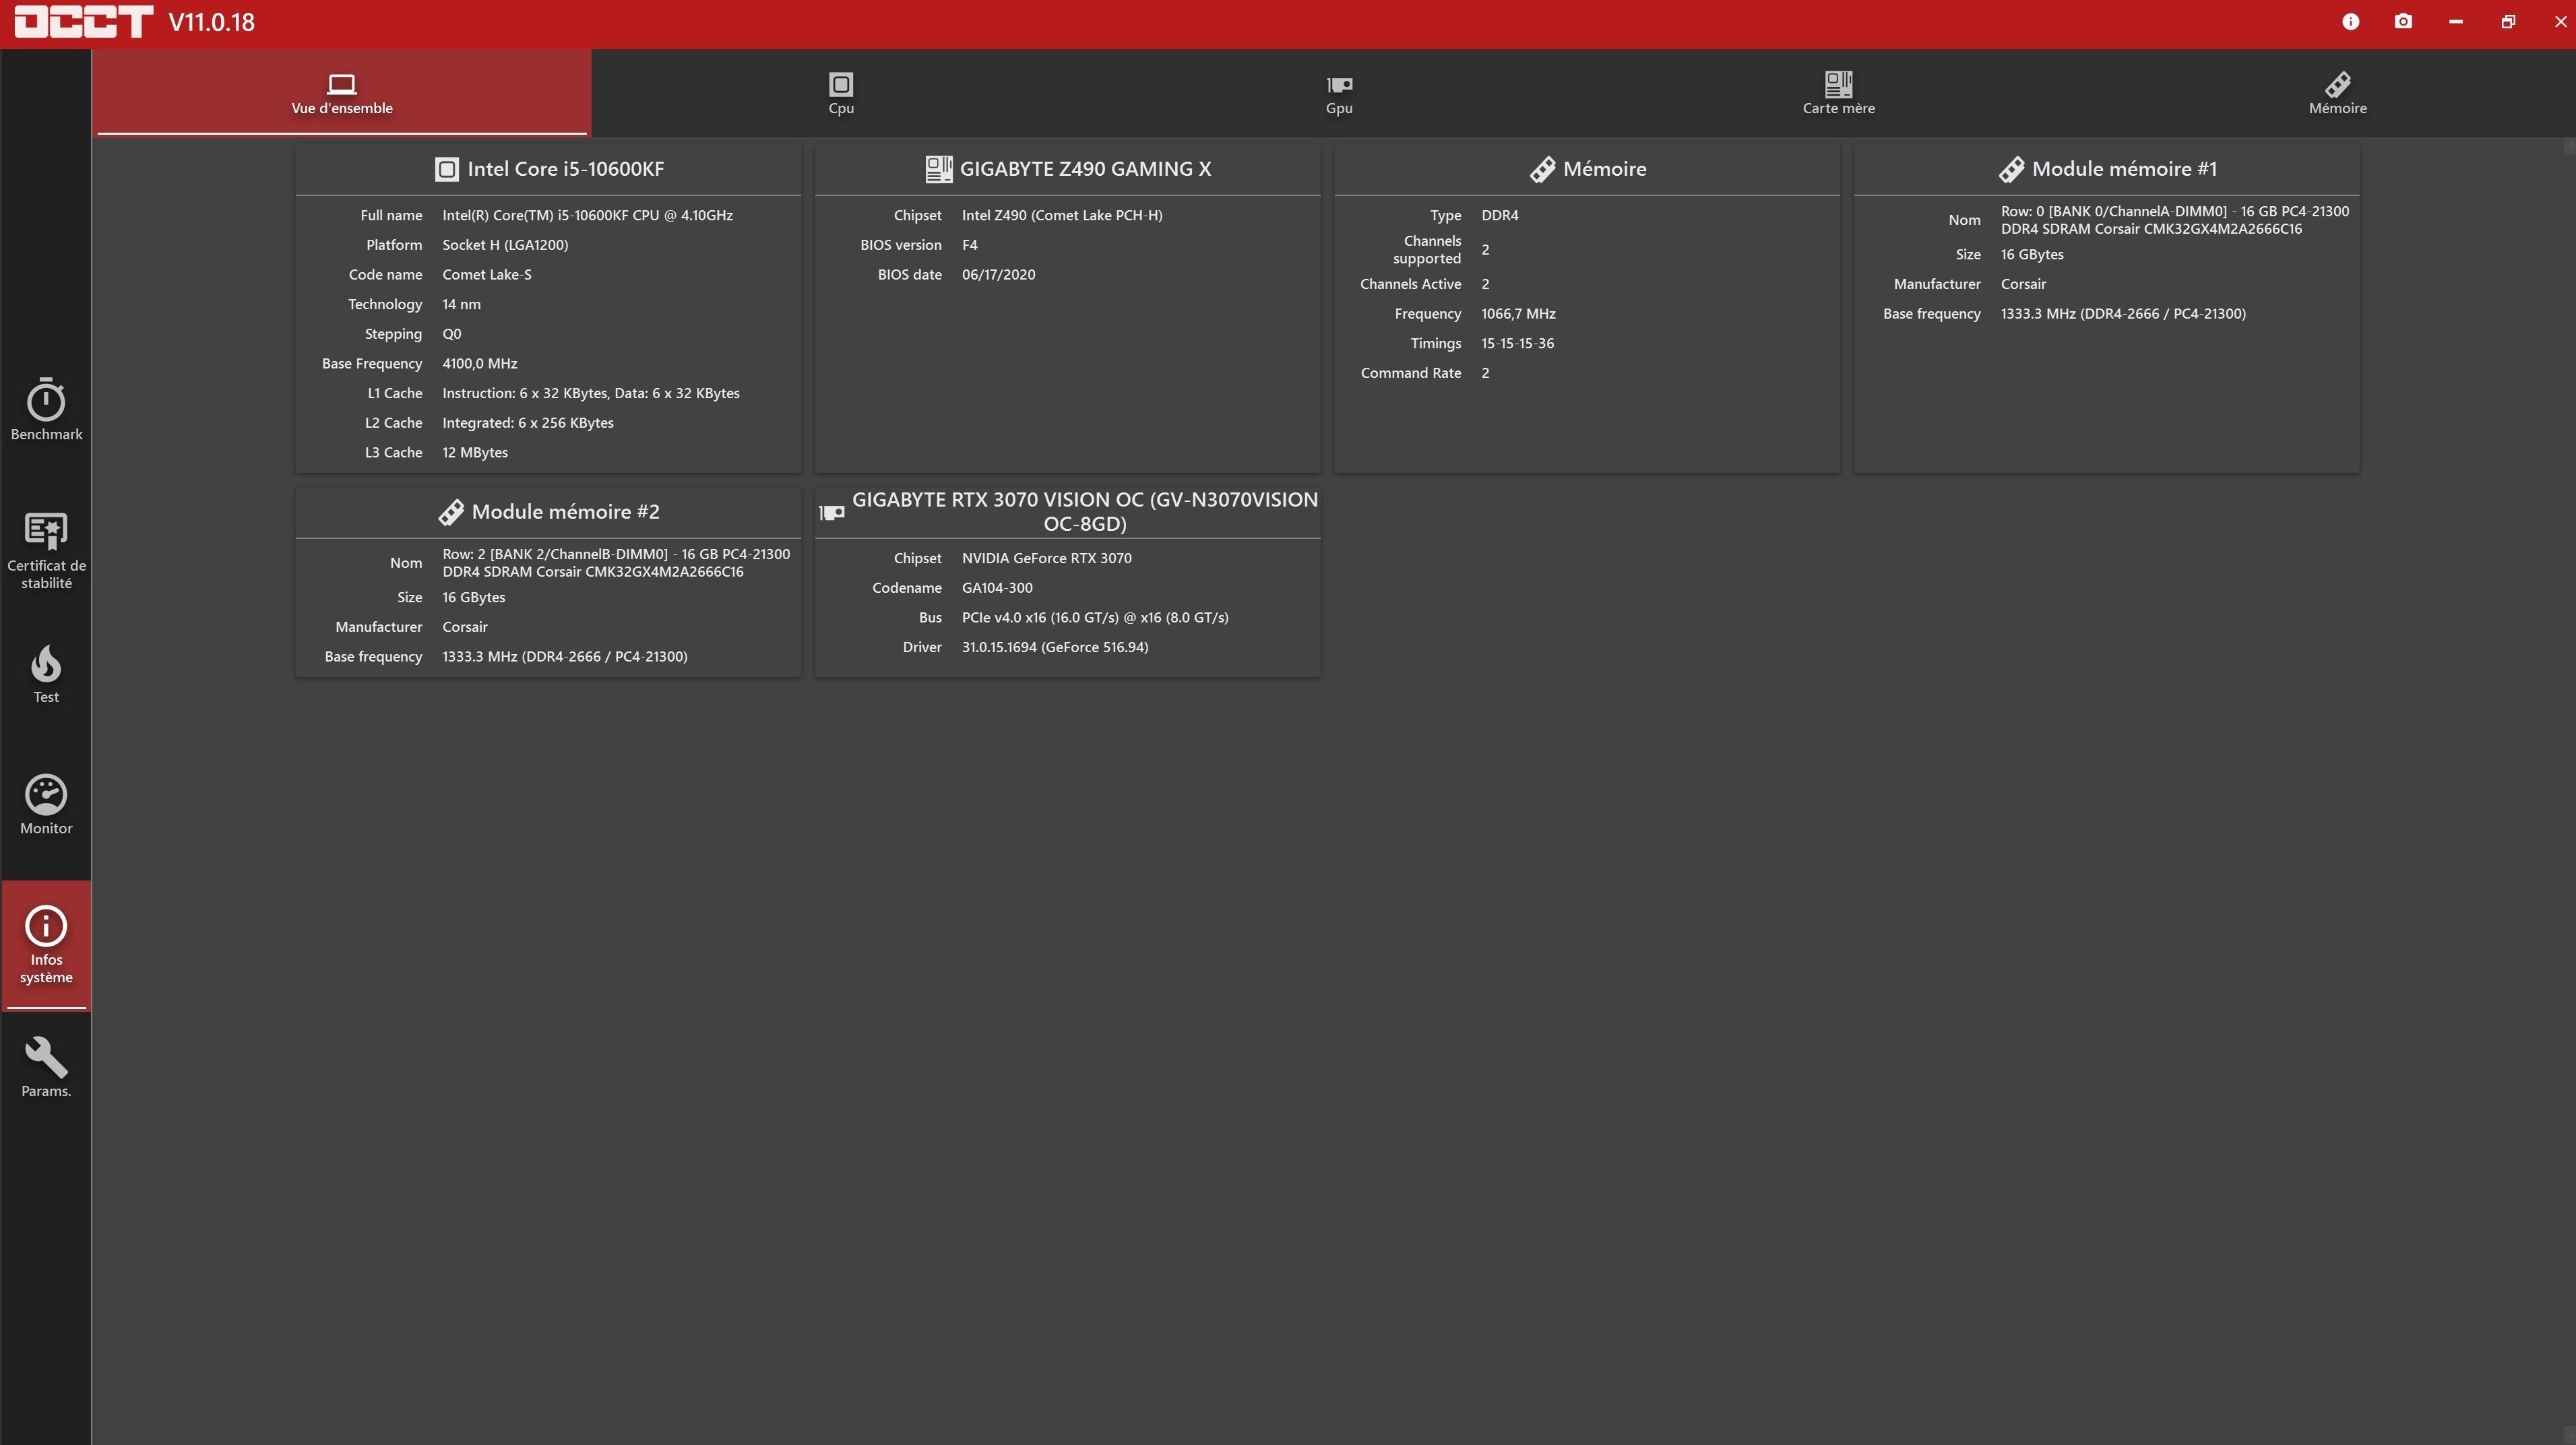
Task: Switch to the Mémoire tab
Action: (2337, 94)
